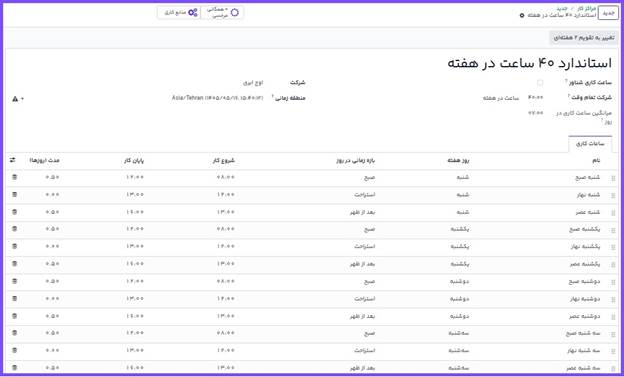The height and width of the screenshot is (377, 624).
Task: Toggle the ساعت کاری شناور checkbox
Action: point(540,82)
